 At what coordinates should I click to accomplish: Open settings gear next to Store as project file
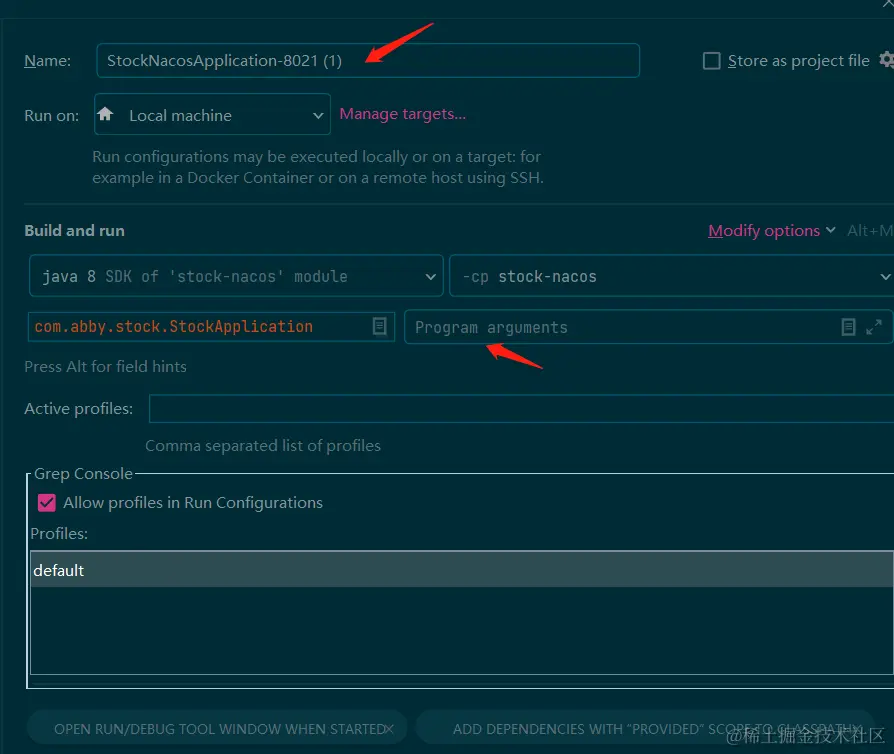pos(887,60)
